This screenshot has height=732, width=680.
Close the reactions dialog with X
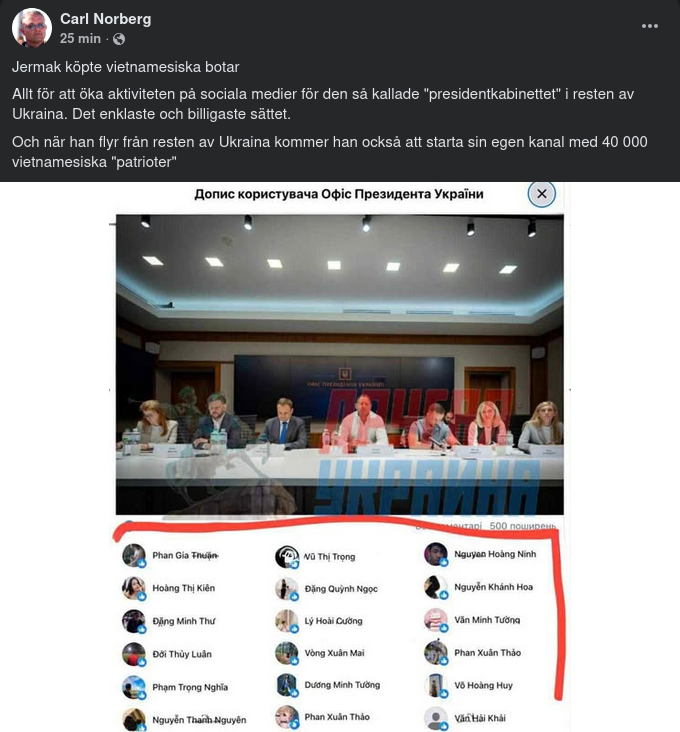[541, 193]
